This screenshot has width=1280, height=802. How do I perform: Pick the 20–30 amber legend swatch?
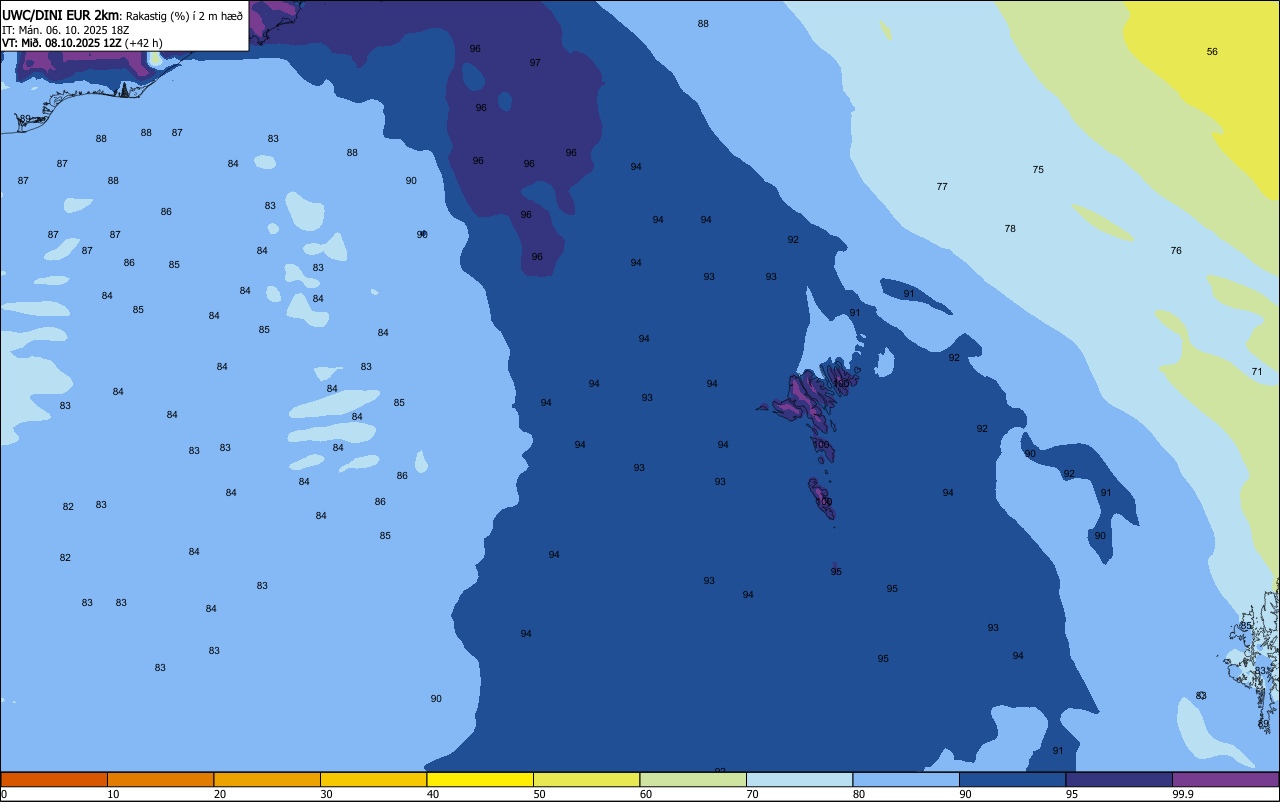(267, 779)
